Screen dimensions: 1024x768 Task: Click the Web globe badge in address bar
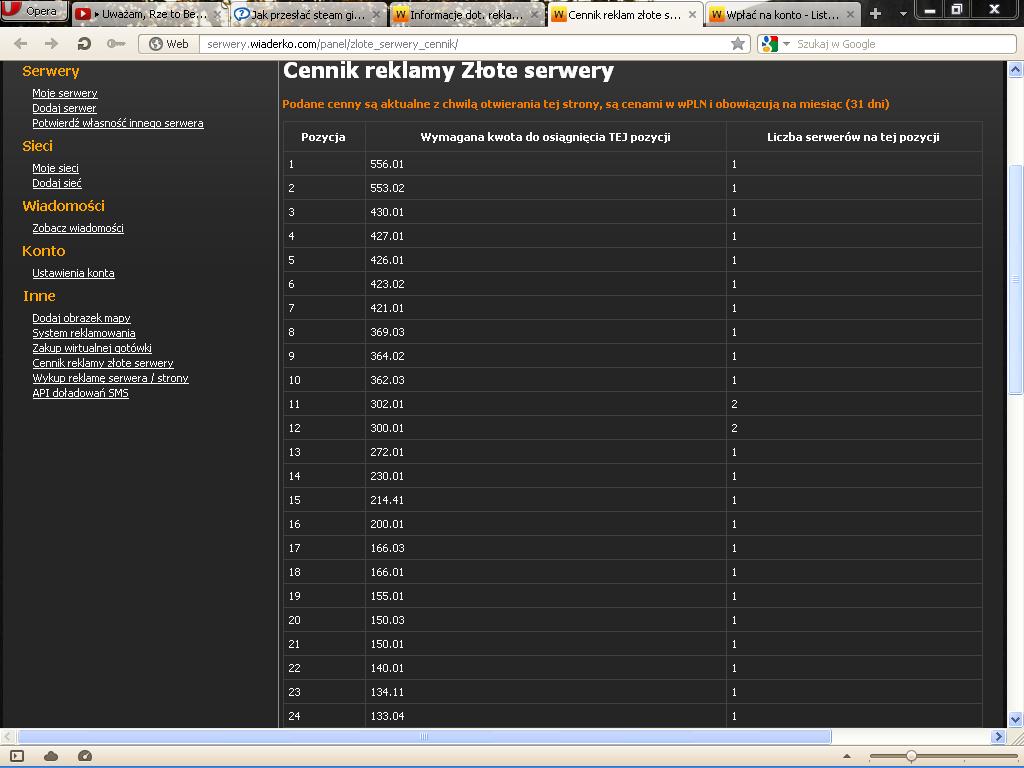tap(169, 44)
